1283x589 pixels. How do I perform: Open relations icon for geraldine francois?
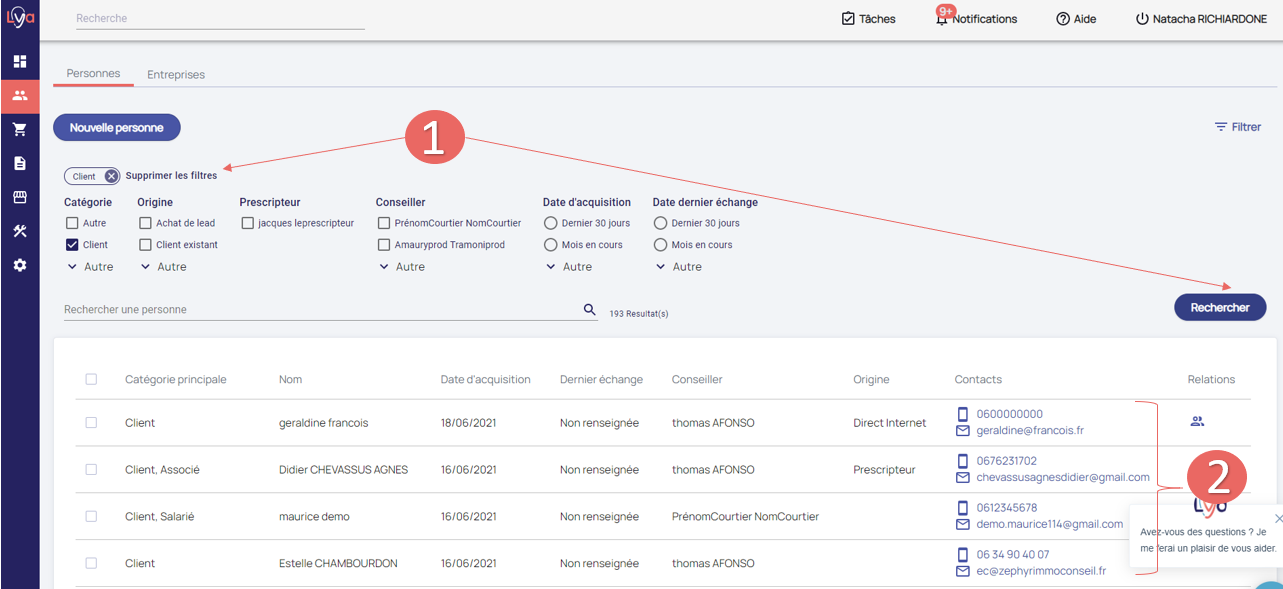1197,422
